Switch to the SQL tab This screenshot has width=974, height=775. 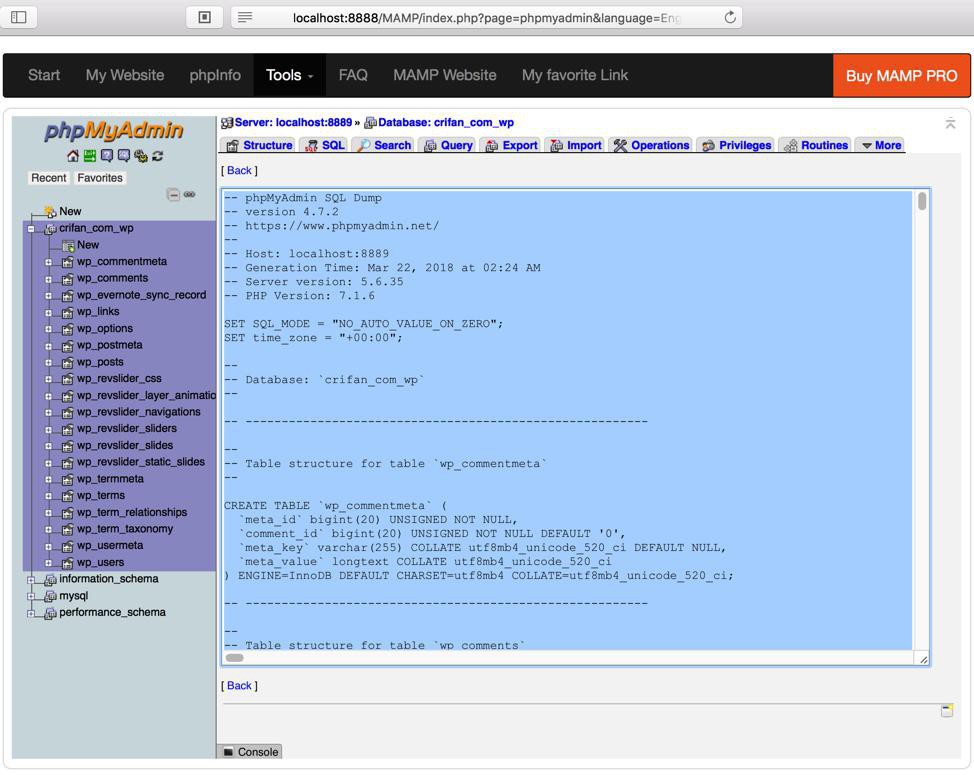pos(324,145)
